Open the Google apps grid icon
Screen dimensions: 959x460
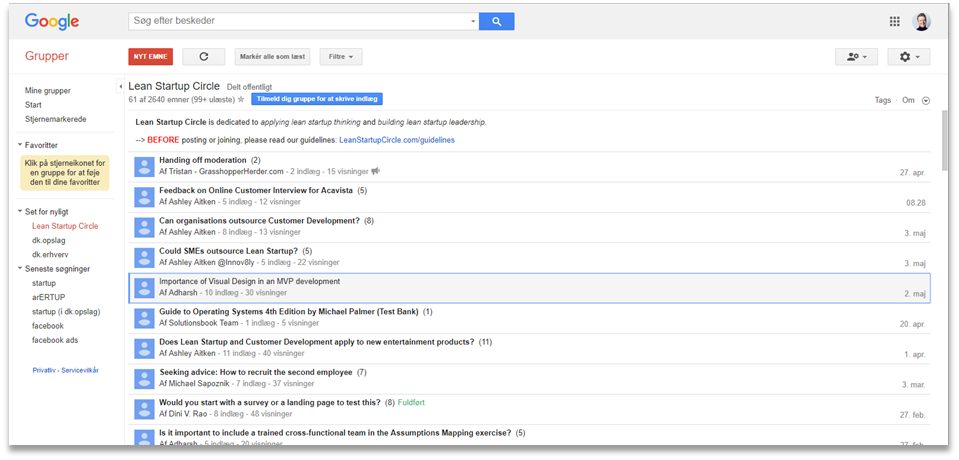coord(894,21)
